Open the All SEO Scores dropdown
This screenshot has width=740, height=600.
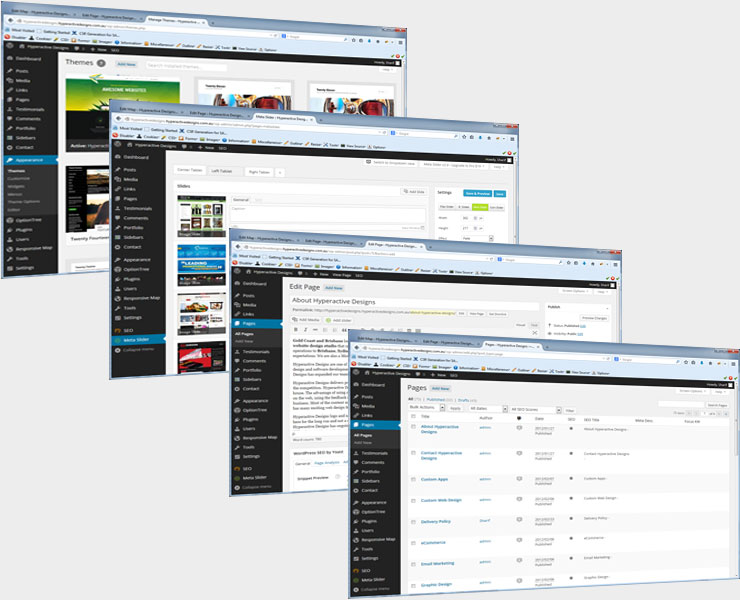(x=536, y=410)
